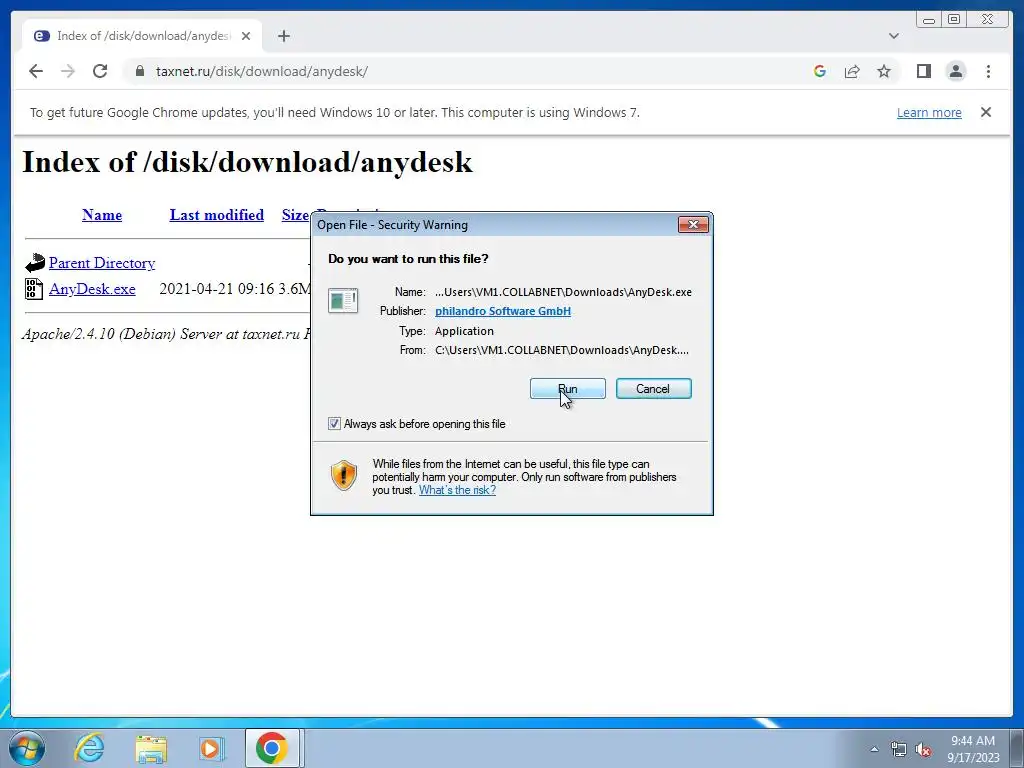Click the binary file icon beside AnyDesk.exe
The width and height of the screenshot is (1024, 768).
(x=34, y=289)
